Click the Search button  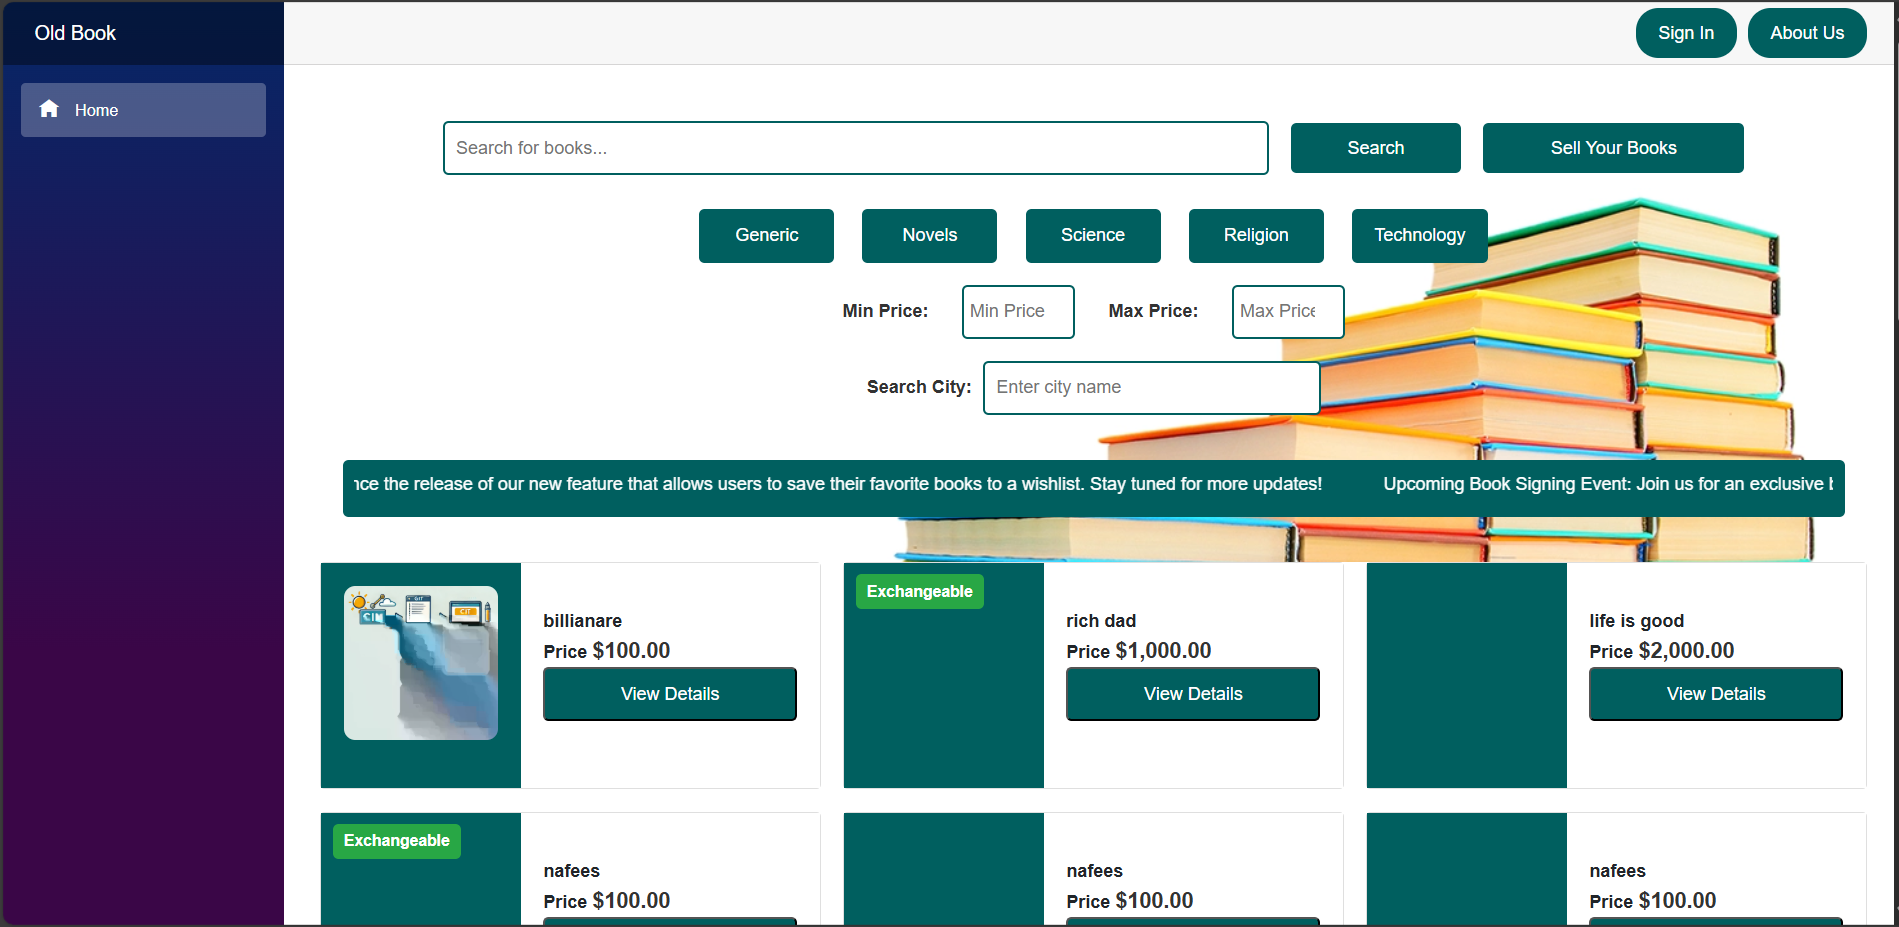click(x=1376, y=148)
